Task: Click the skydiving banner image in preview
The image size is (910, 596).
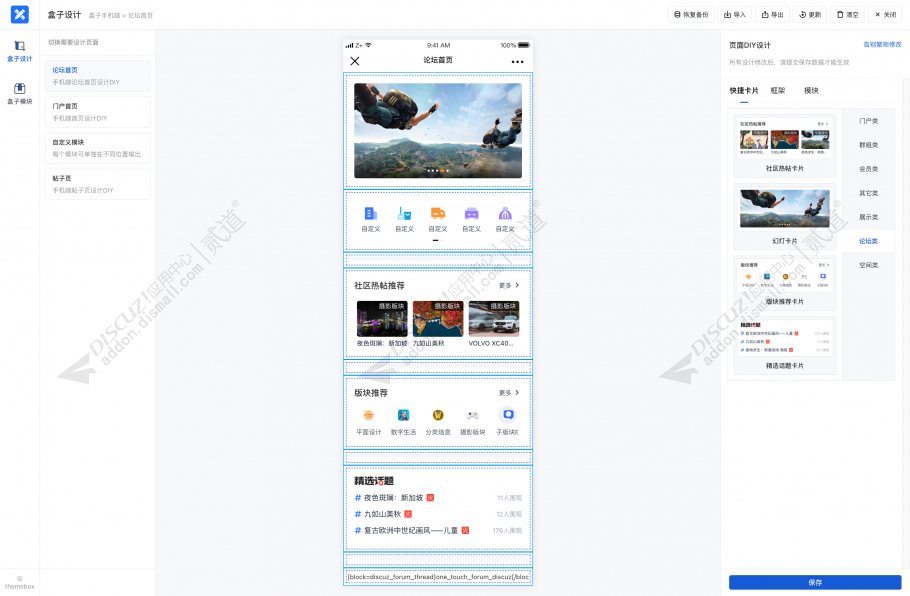Action: coord(438,131)
